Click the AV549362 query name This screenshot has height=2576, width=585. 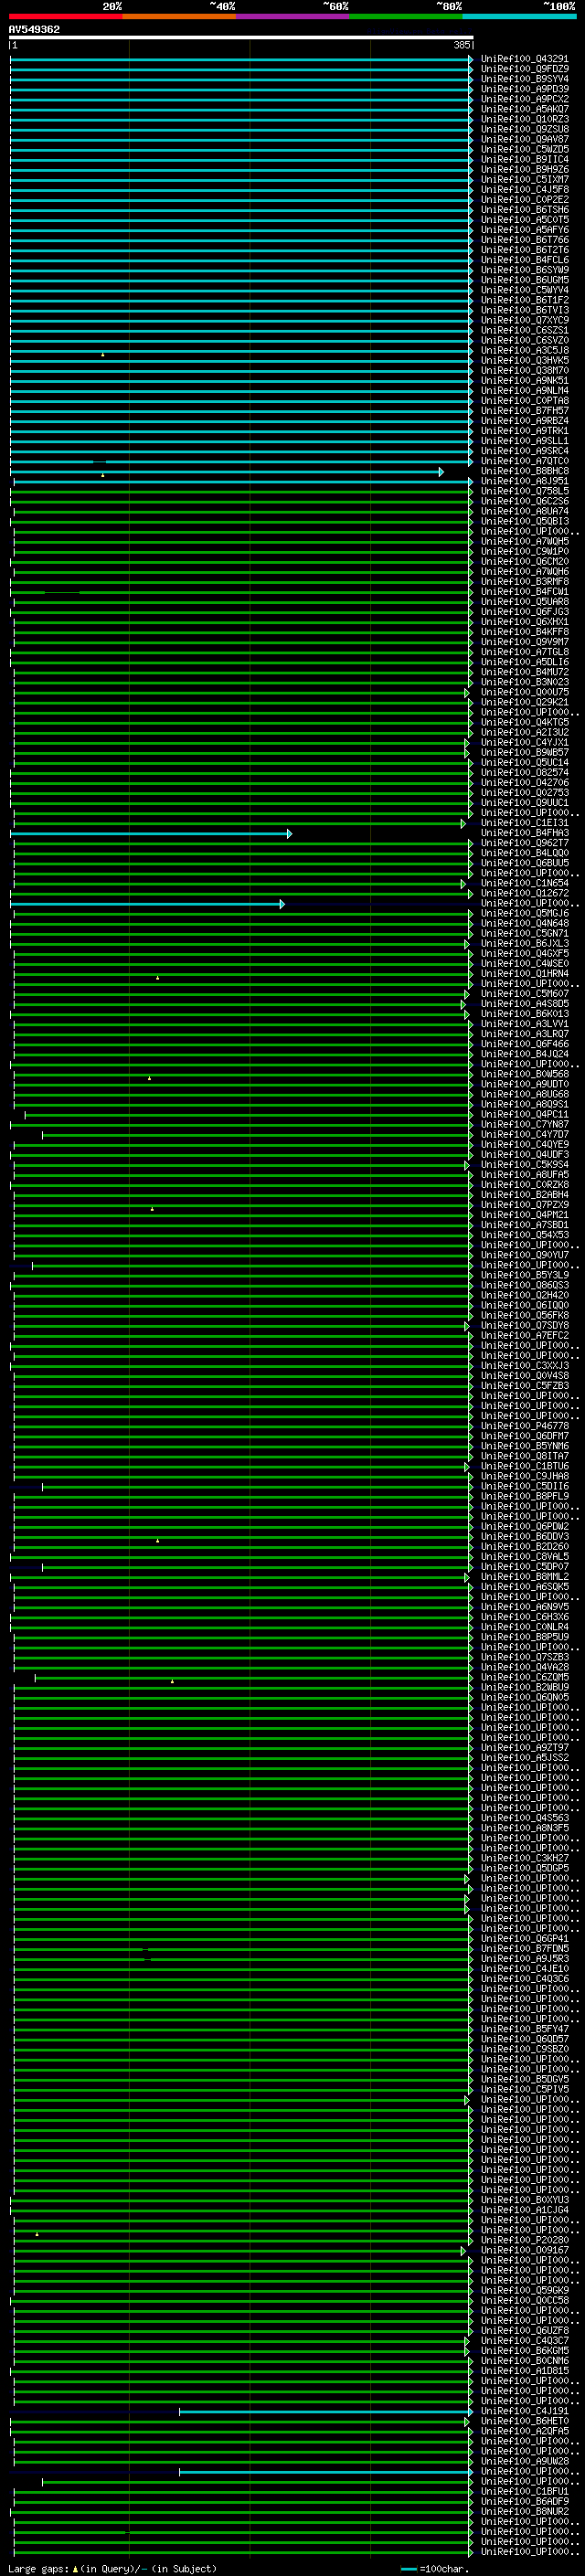pyautogui.click(x=34, y=29)
